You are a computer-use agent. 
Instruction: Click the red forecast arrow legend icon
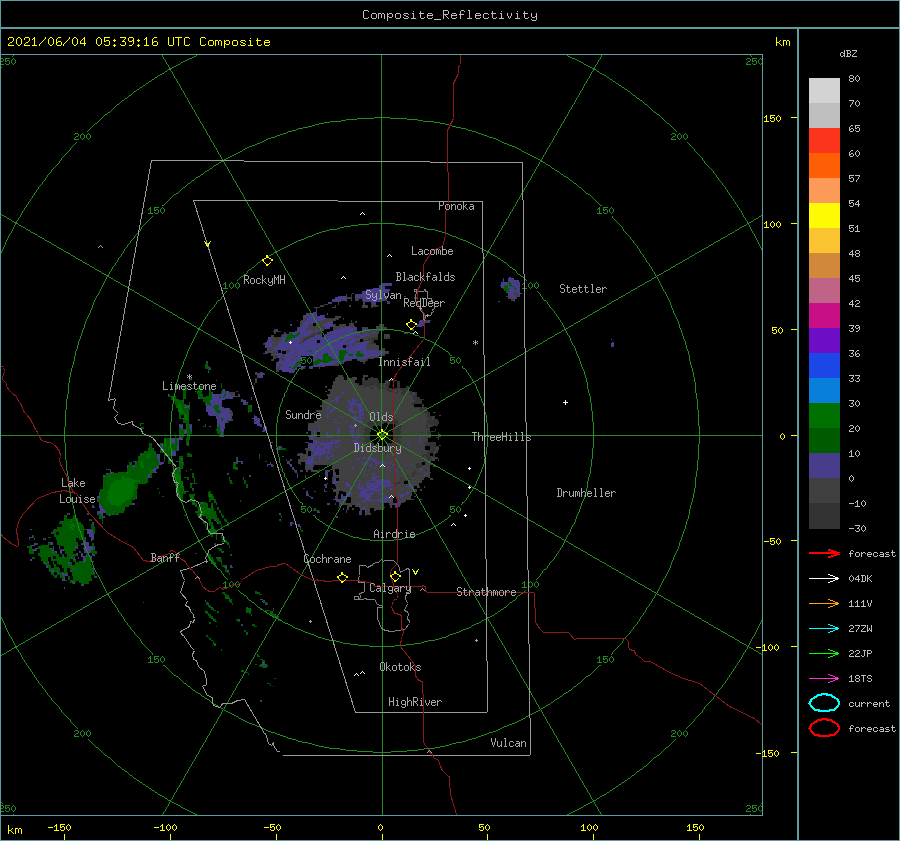824,553
